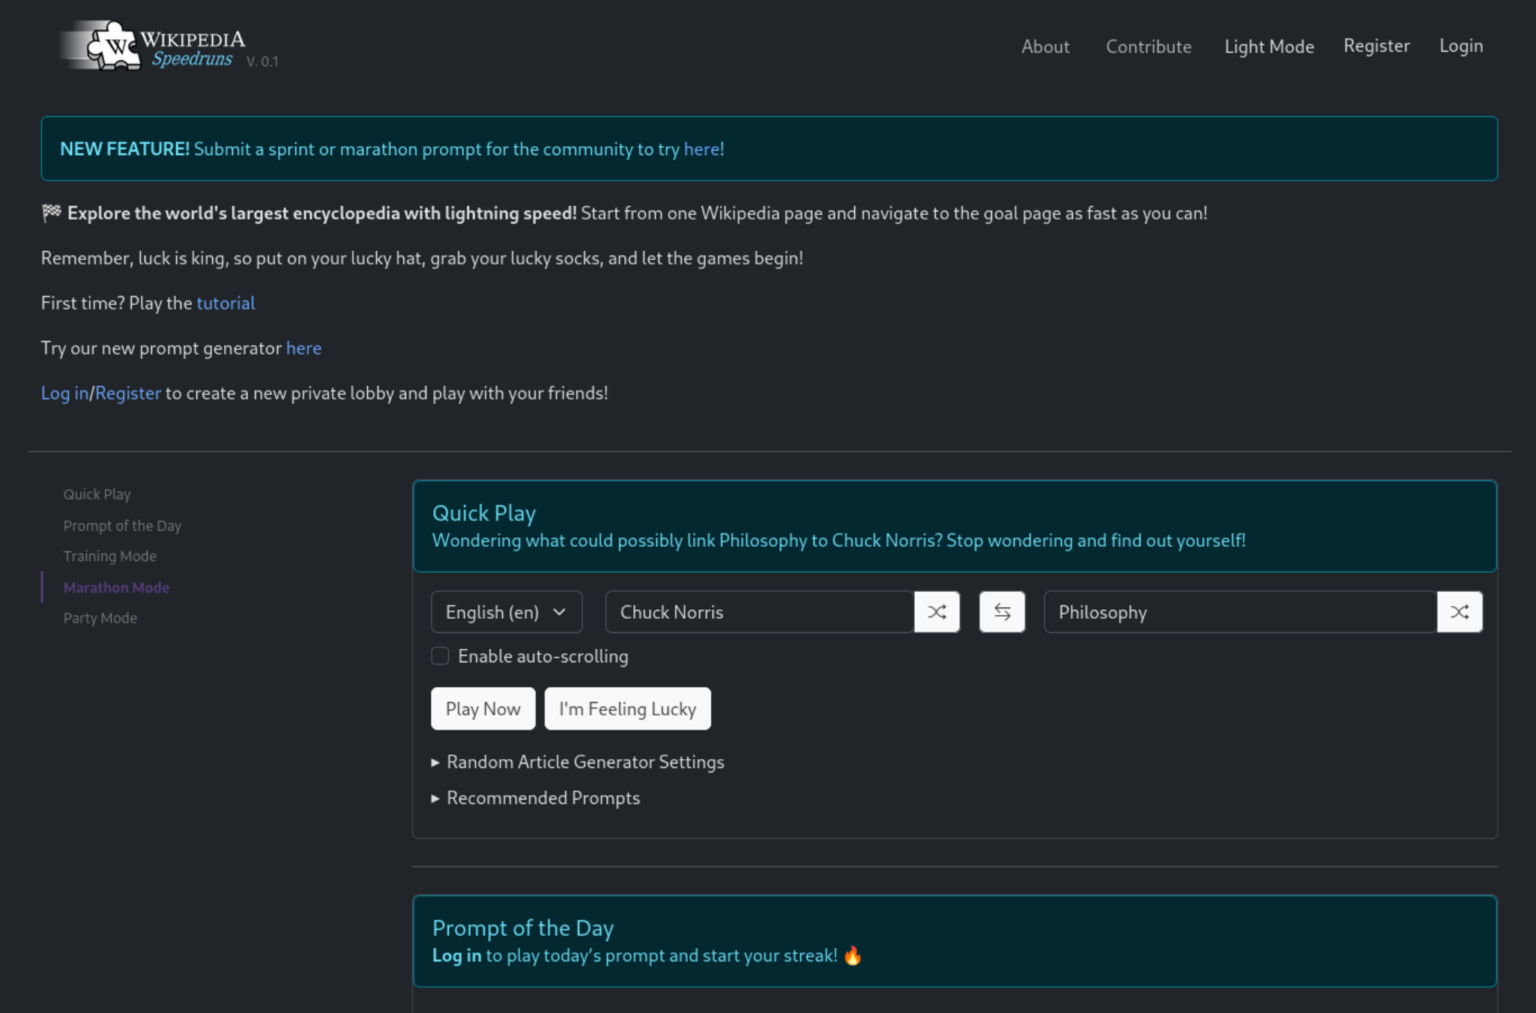Click the Register link in the navbar
Image resolution: width=1536 pixels, height=1013 pixels.
point(1376,46)
